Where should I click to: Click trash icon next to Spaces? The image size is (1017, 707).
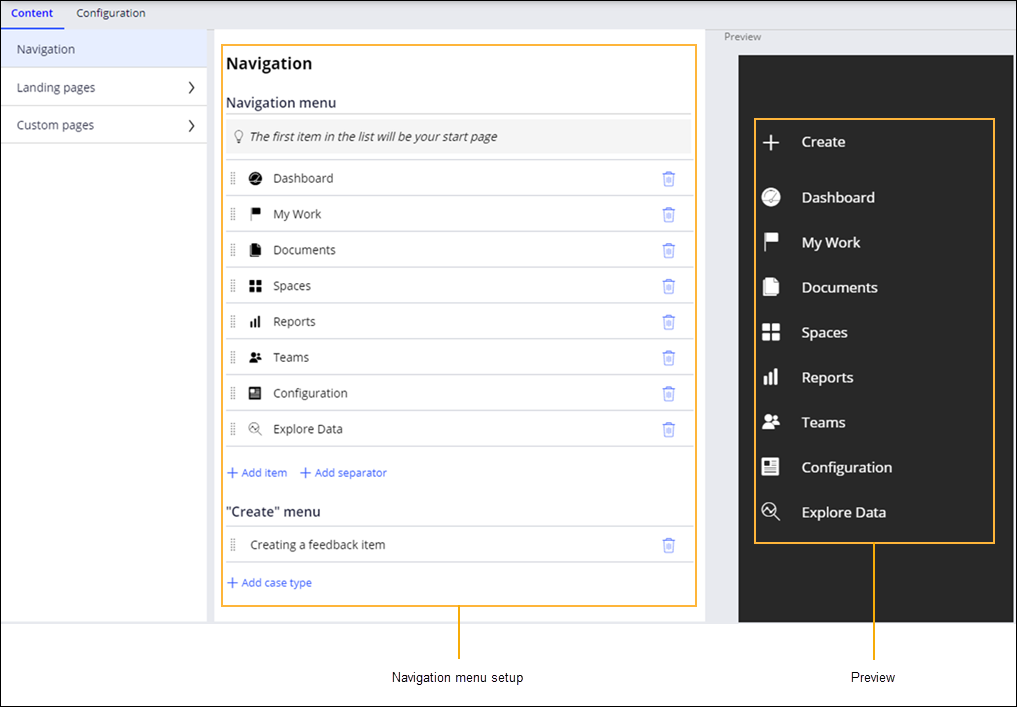[x=668, y=286]
